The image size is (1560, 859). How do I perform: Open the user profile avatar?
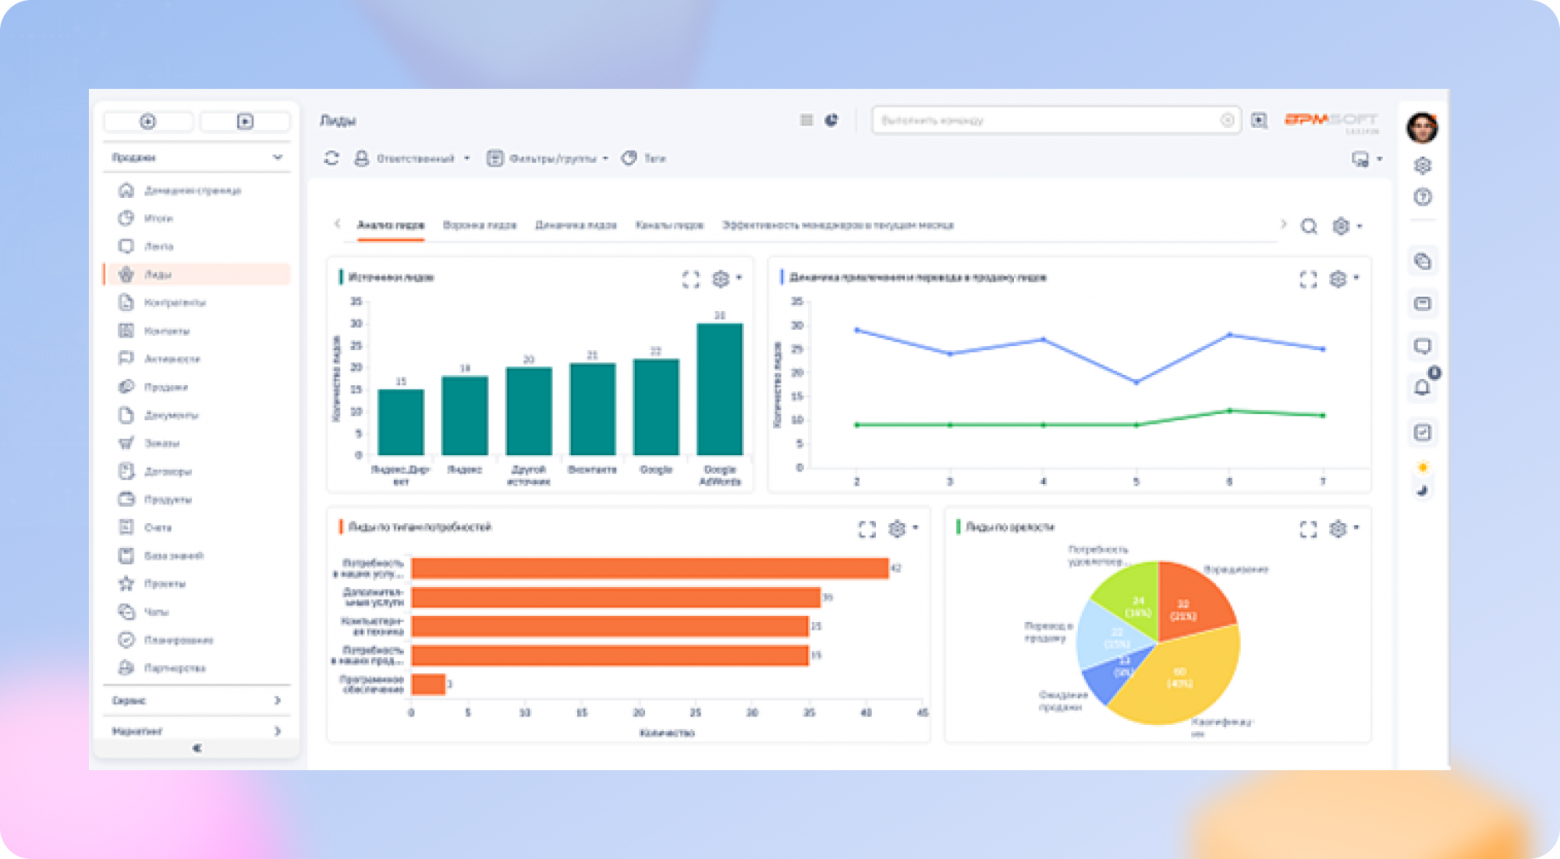(1421, 128)
